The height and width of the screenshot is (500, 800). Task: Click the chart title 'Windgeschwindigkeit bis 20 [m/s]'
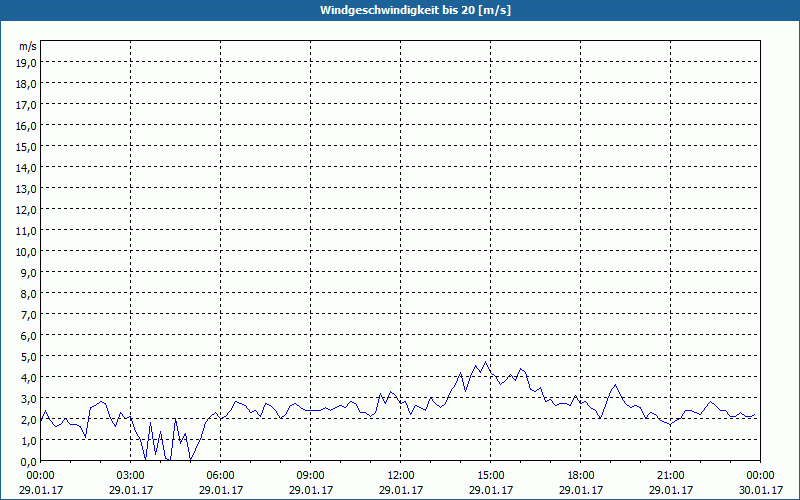pyautogui.click(x=415, y=10)
